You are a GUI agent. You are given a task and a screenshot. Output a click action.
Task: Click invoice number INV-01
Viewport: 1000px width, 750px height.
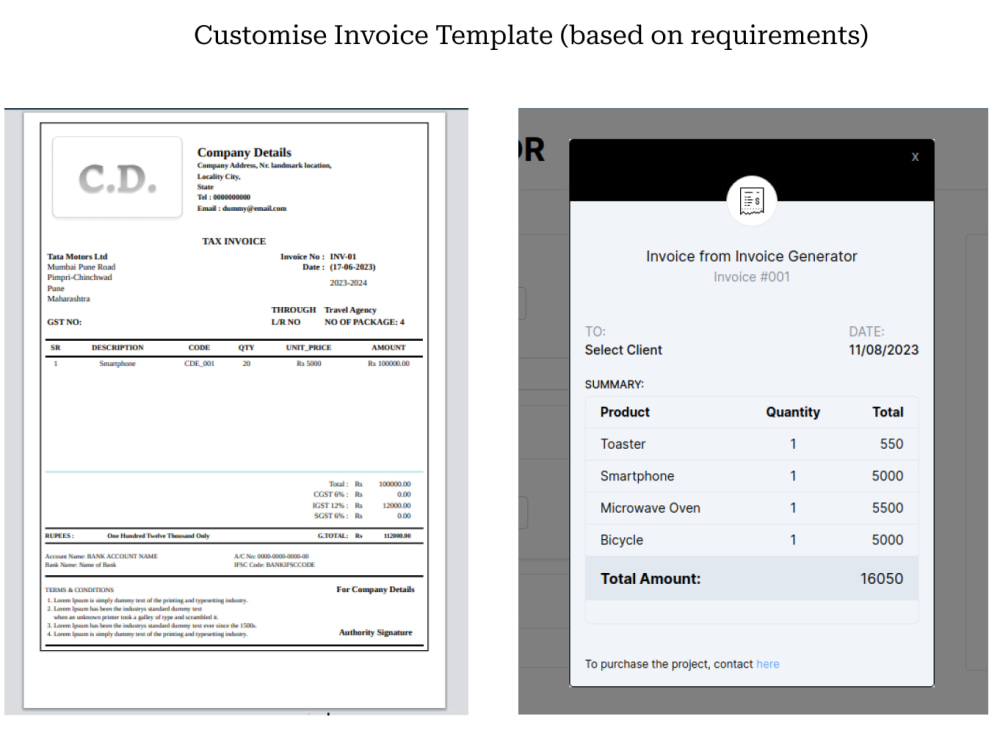(x=342, y=256)
